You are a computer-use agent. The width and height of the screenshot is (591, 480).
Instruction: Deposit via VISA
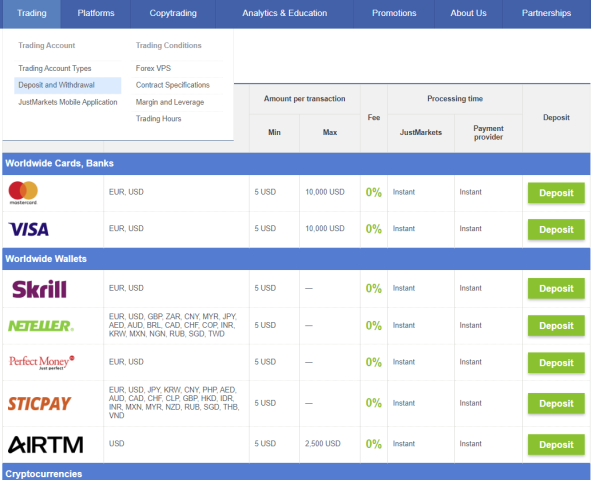click(556, 229)
